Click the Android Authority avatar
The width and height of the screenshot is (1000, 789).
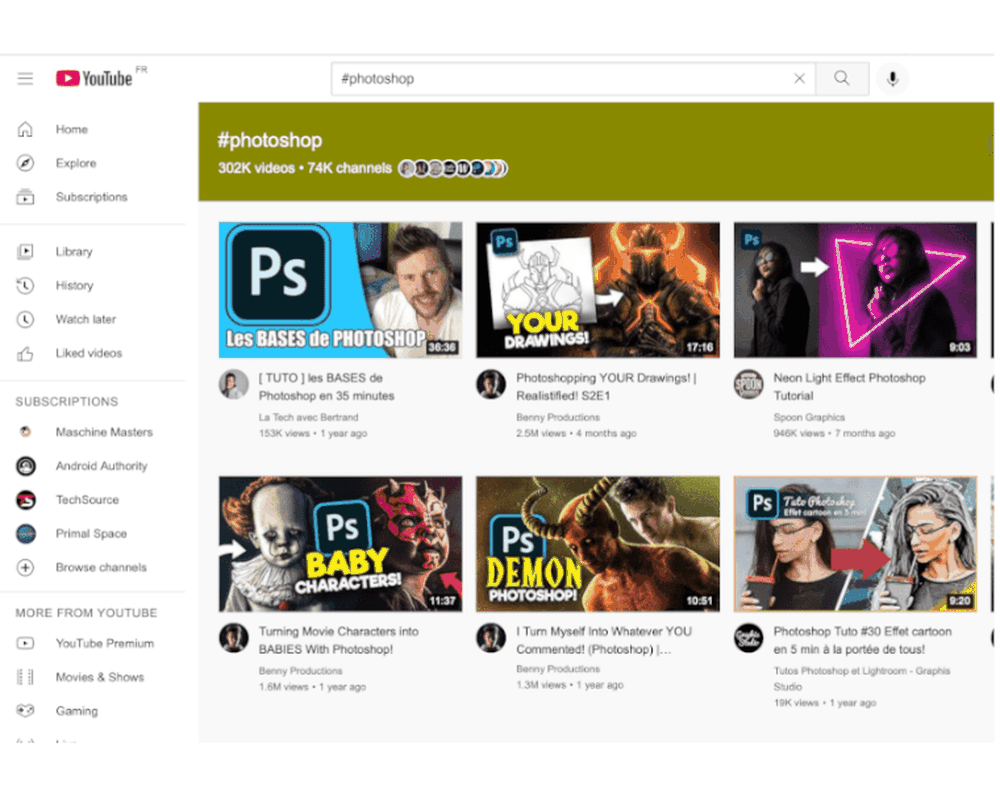[x=26, y=466]
